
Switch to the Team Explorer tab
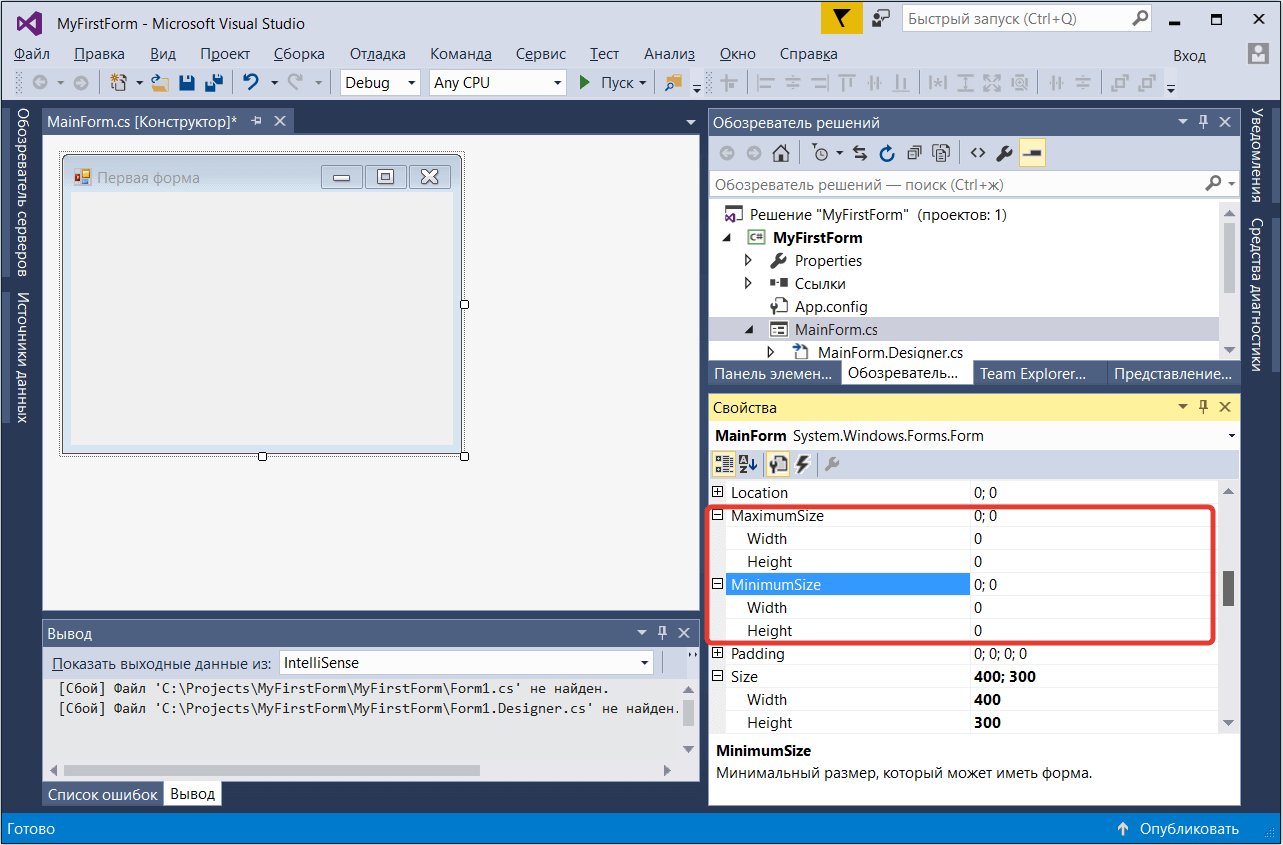click(x=1032, y=374)
